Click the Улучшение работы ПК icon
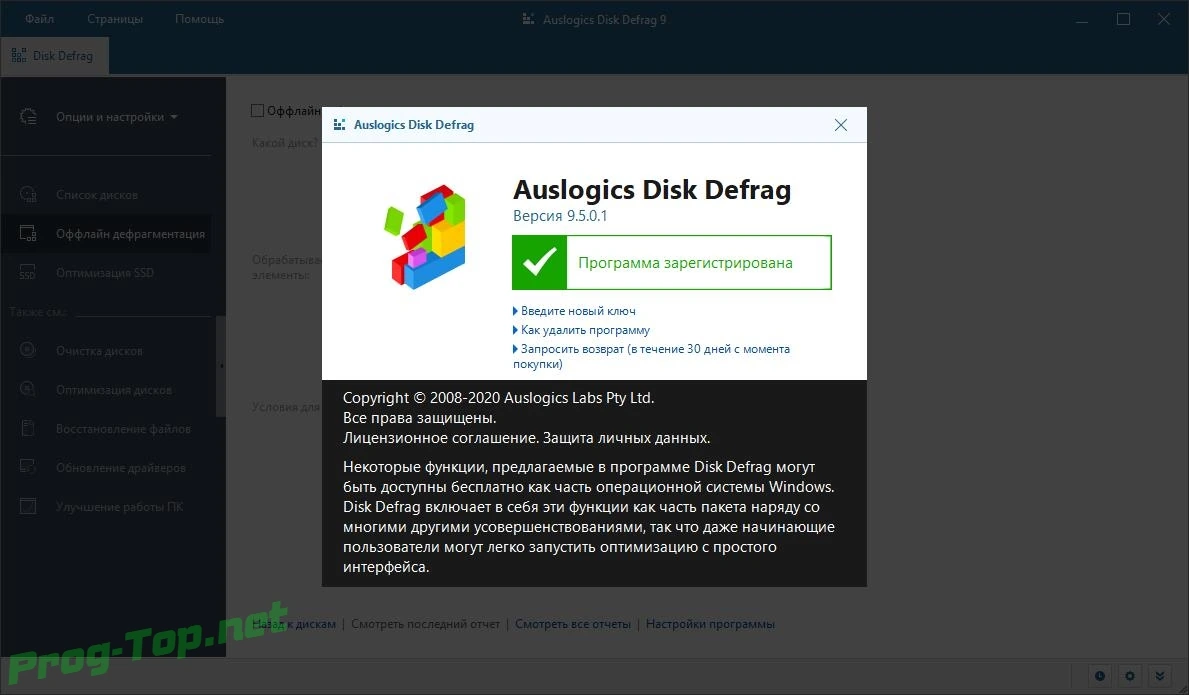1189x695 pixels. pos(28,506)
